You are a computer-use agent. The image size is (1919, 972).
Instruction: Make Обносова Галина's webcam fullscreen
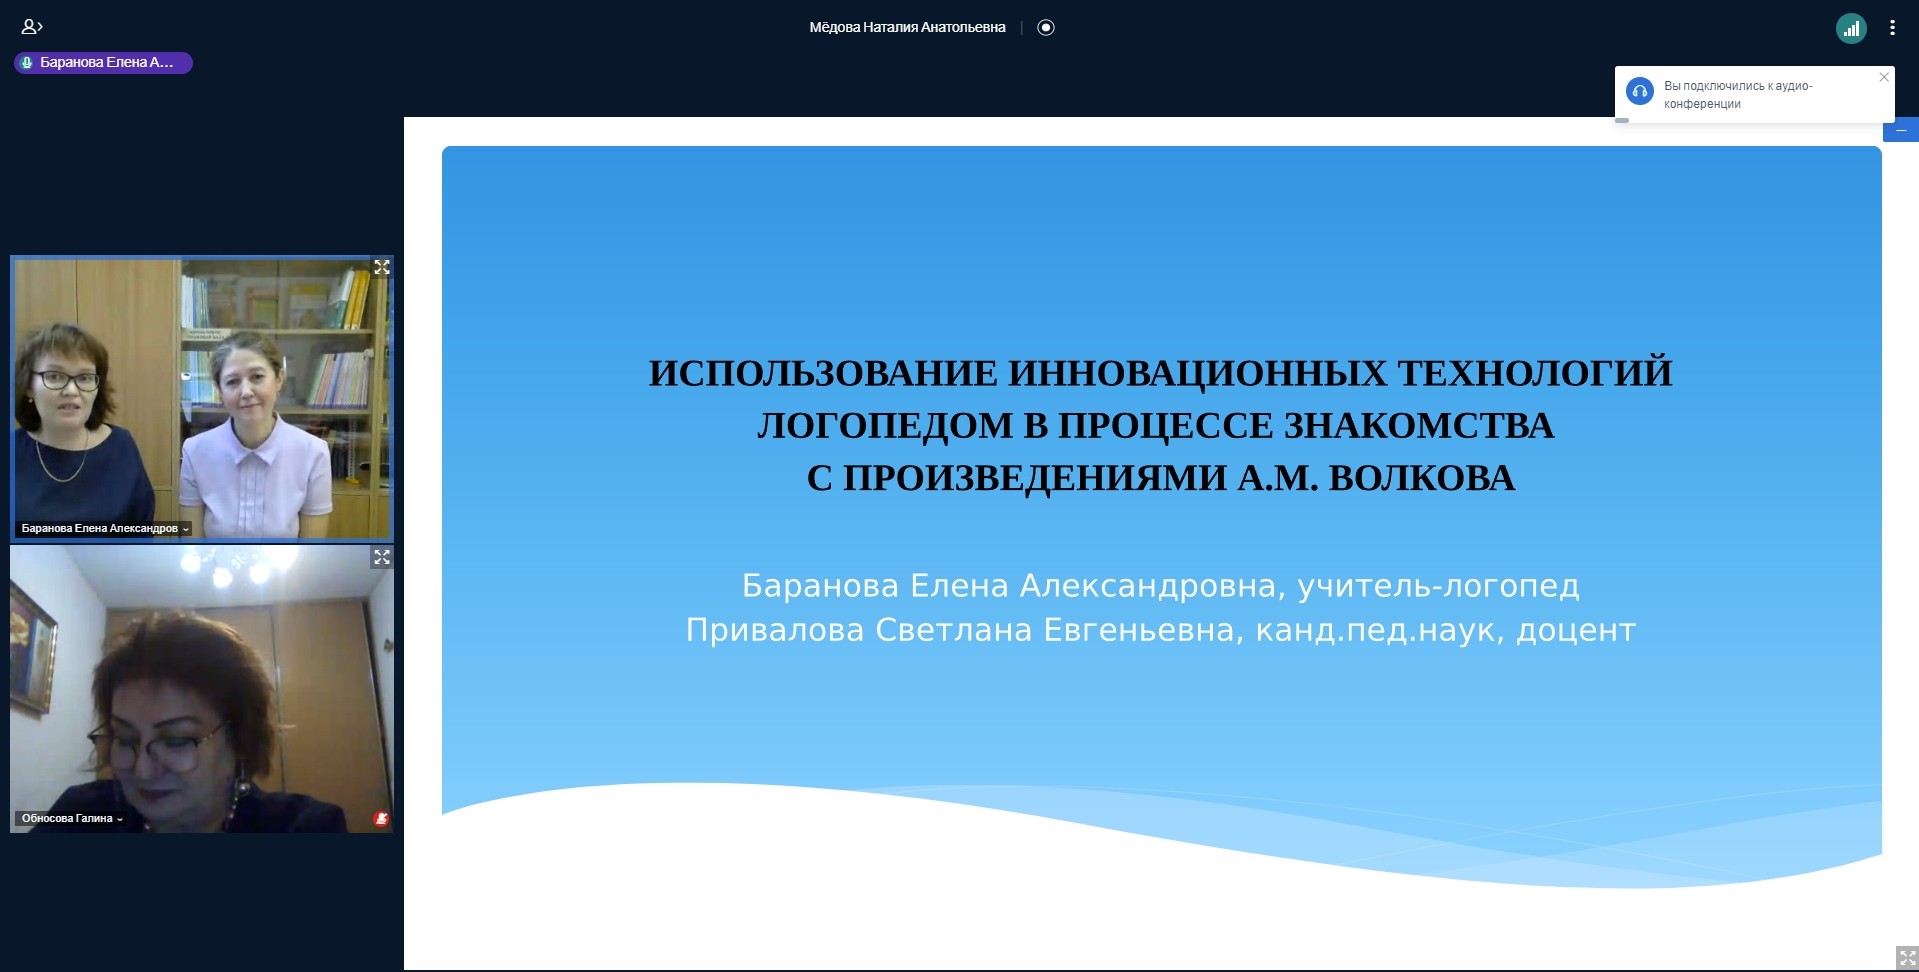pyautogui.click(x=381, y=557)
